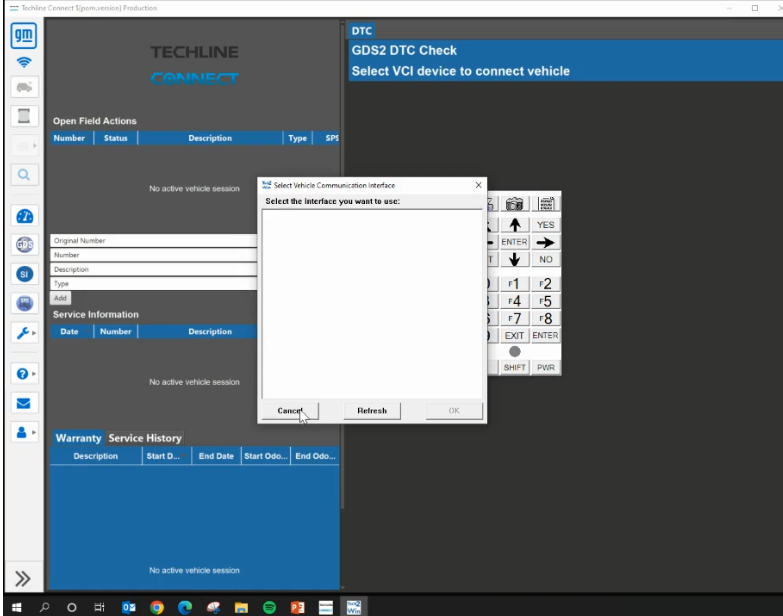783x616 pixels.
Task: Open Outlook from the taskbar
Action: click(129, 607)
